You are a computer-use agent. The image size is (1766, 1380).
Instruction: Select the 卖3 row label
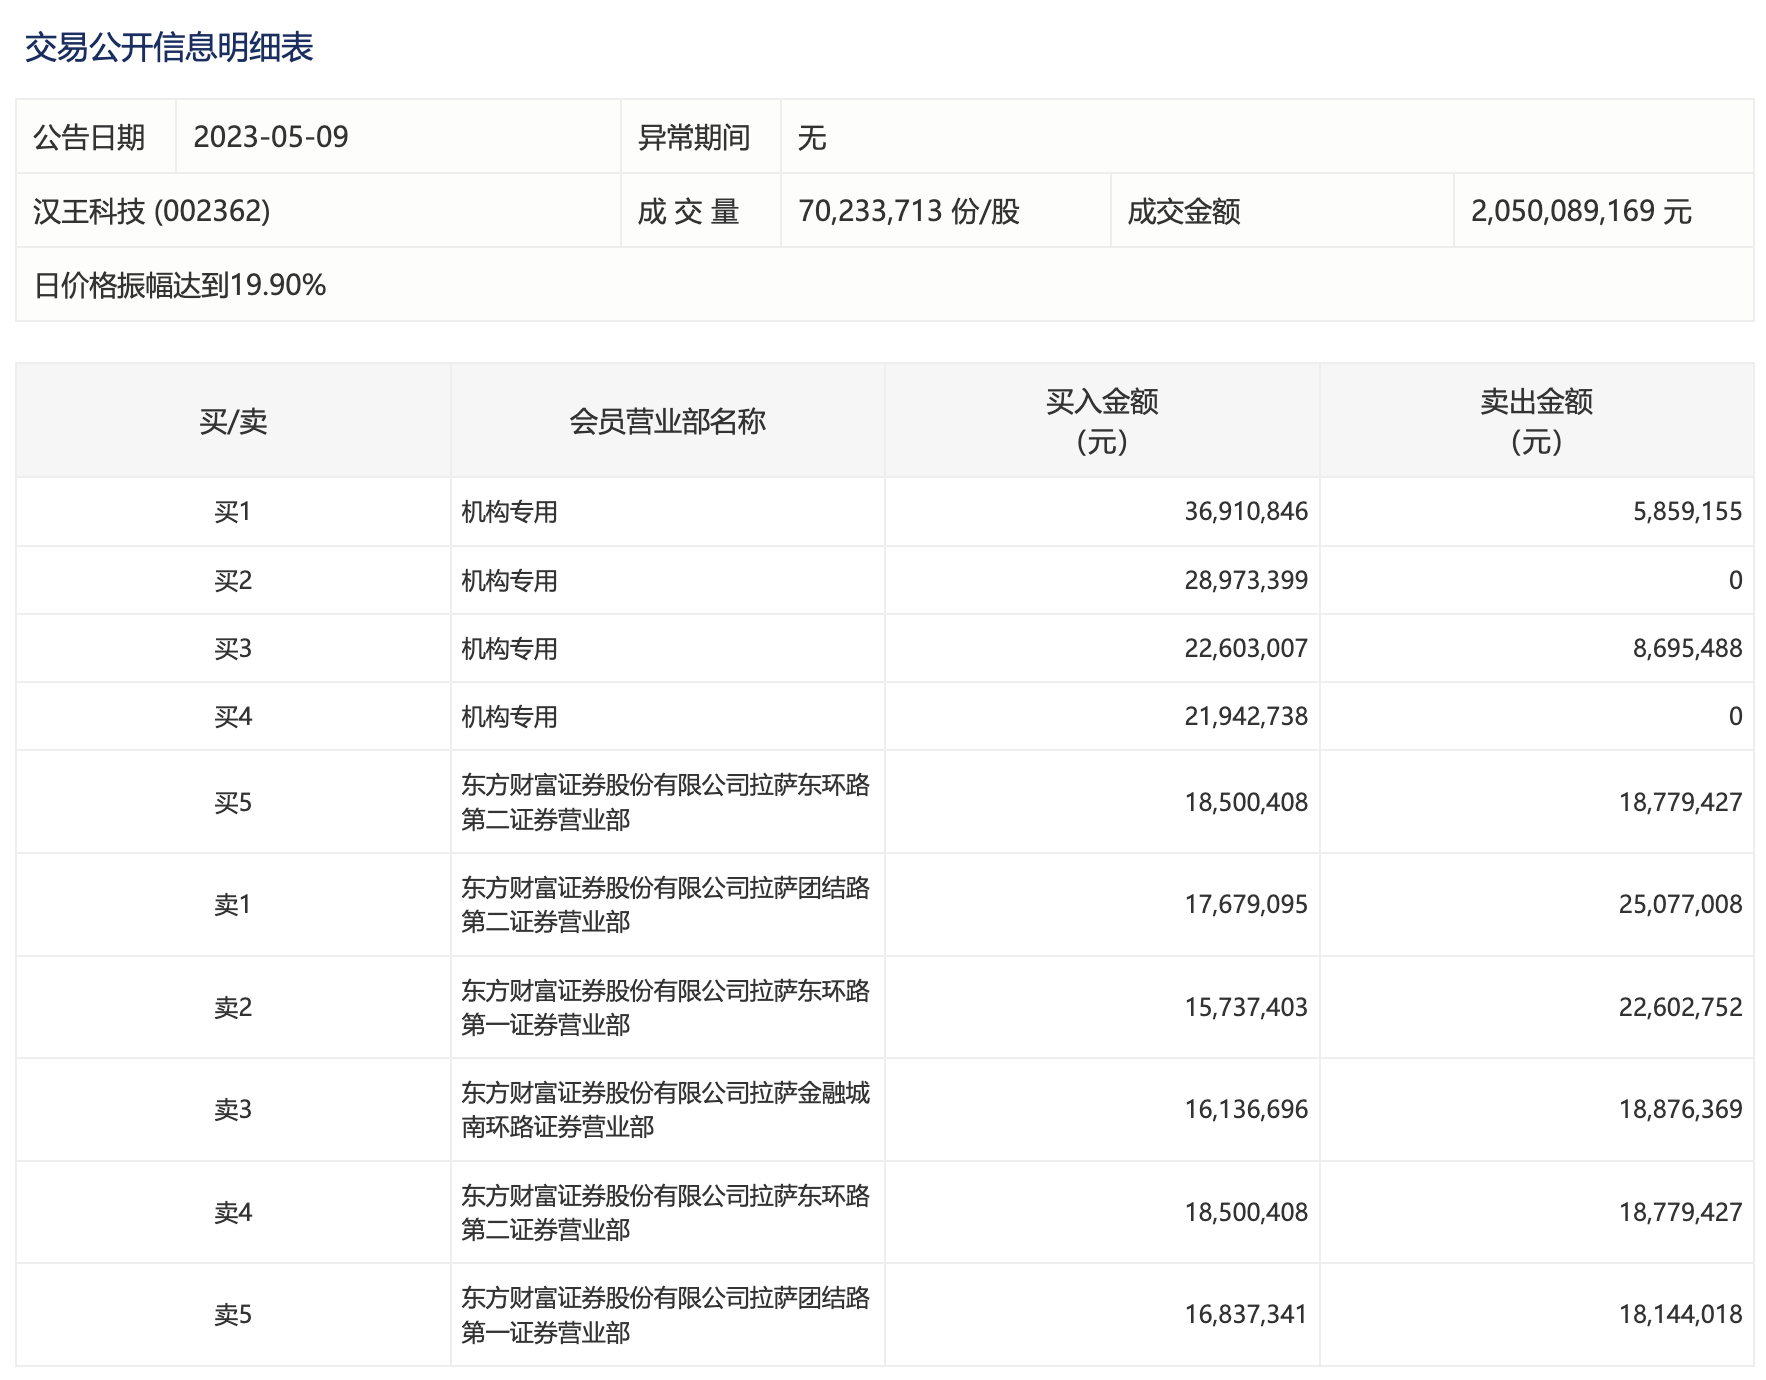point(233,1109)
